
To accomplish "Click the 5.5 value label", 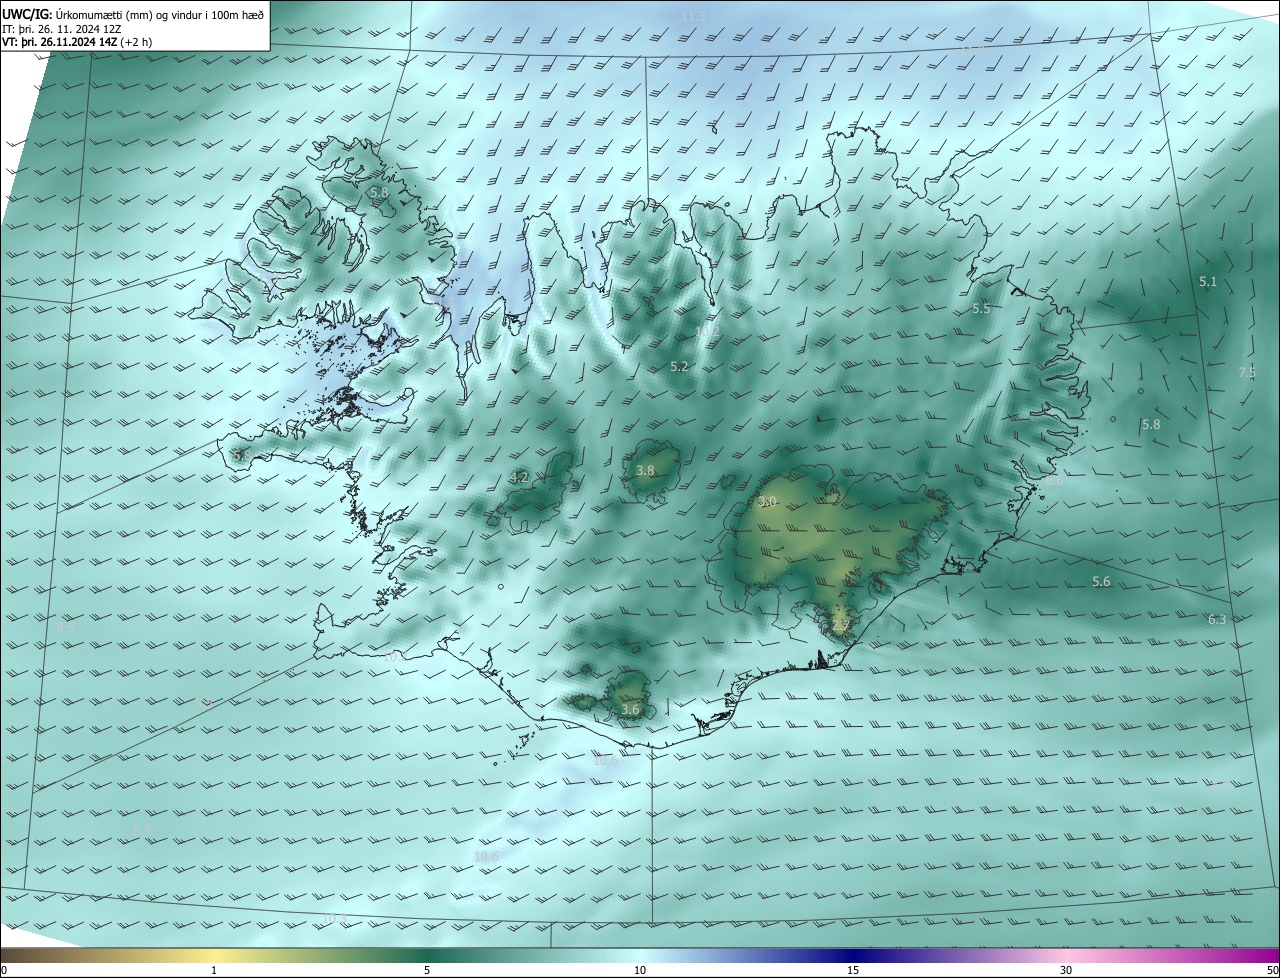I will tap(981, 309).
